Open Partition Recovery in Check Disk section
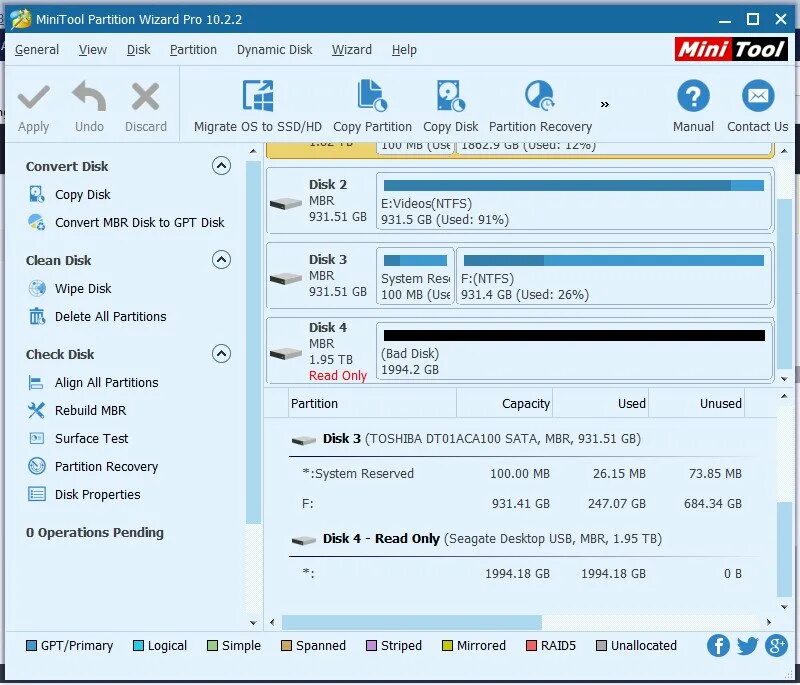Viewport: 800px width, 685px height. click(106, 467)
